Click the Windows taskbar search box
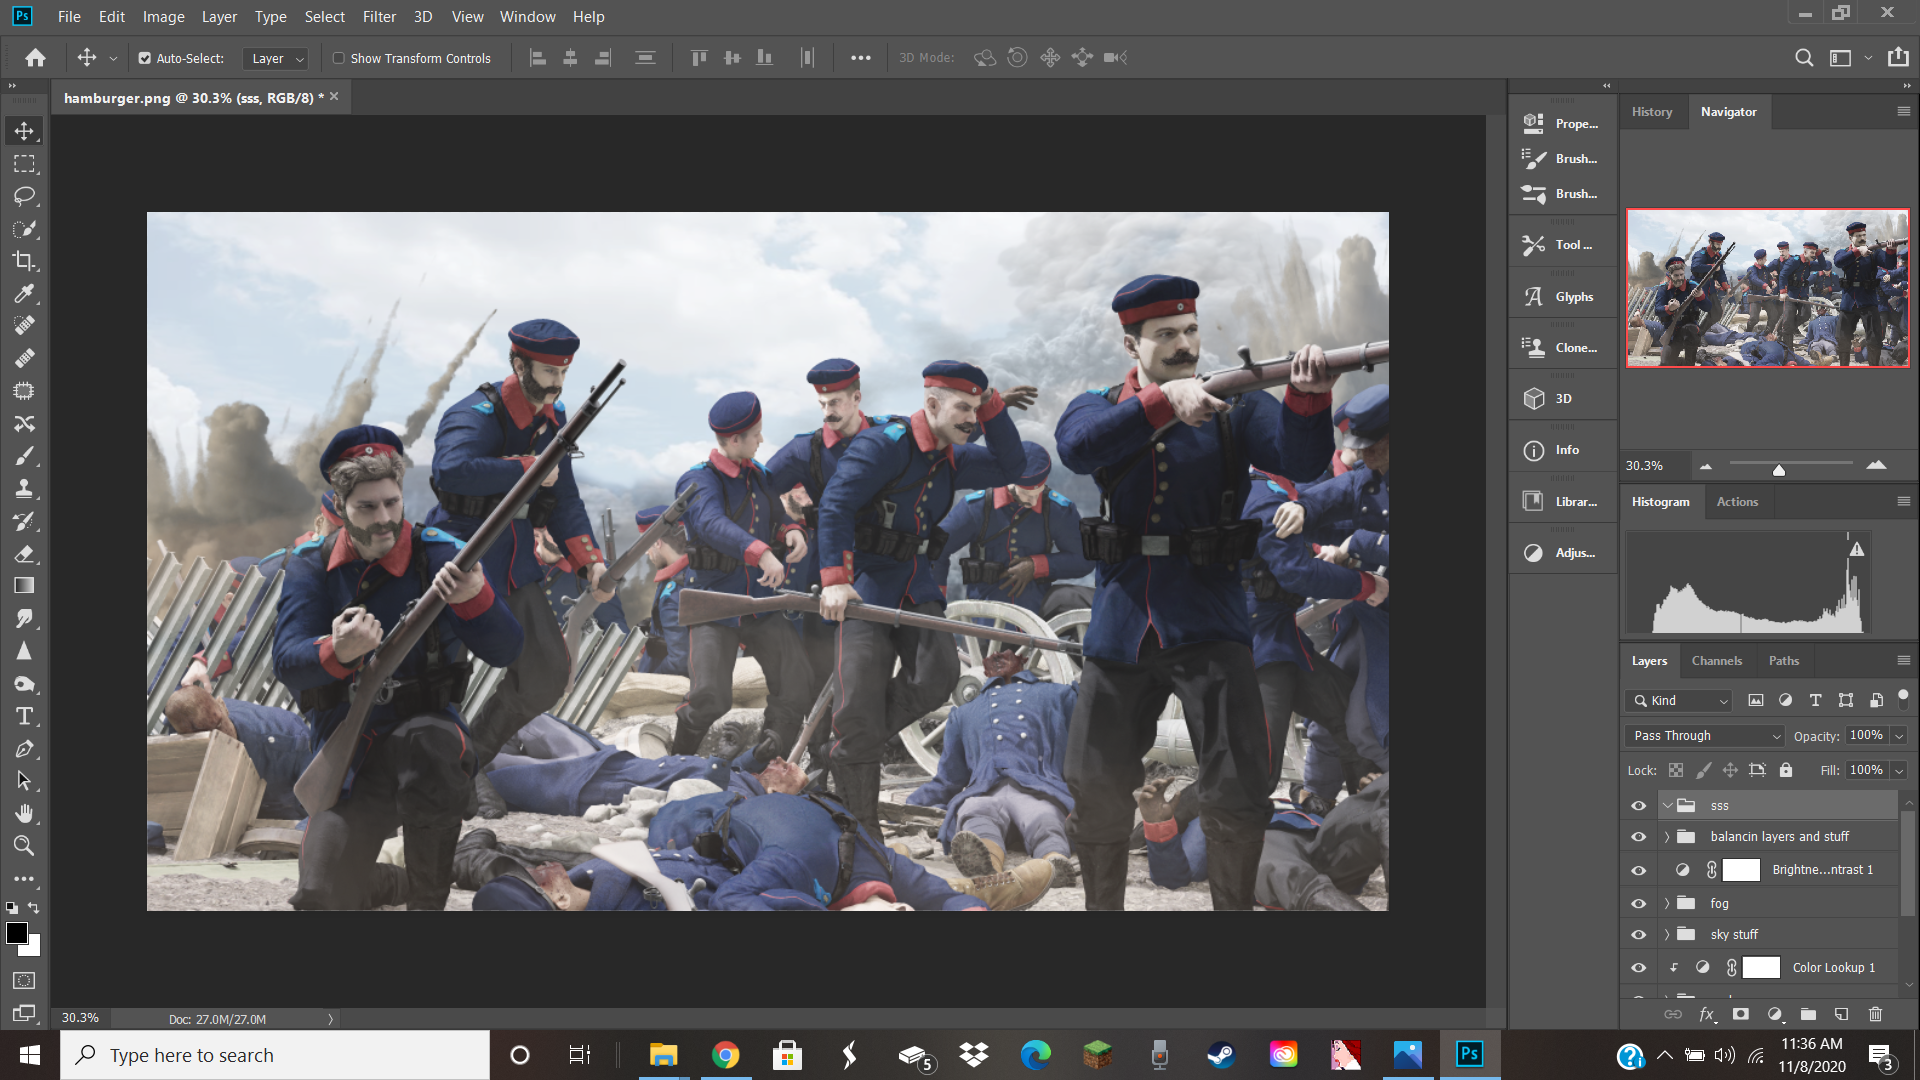 (275, 1055)
